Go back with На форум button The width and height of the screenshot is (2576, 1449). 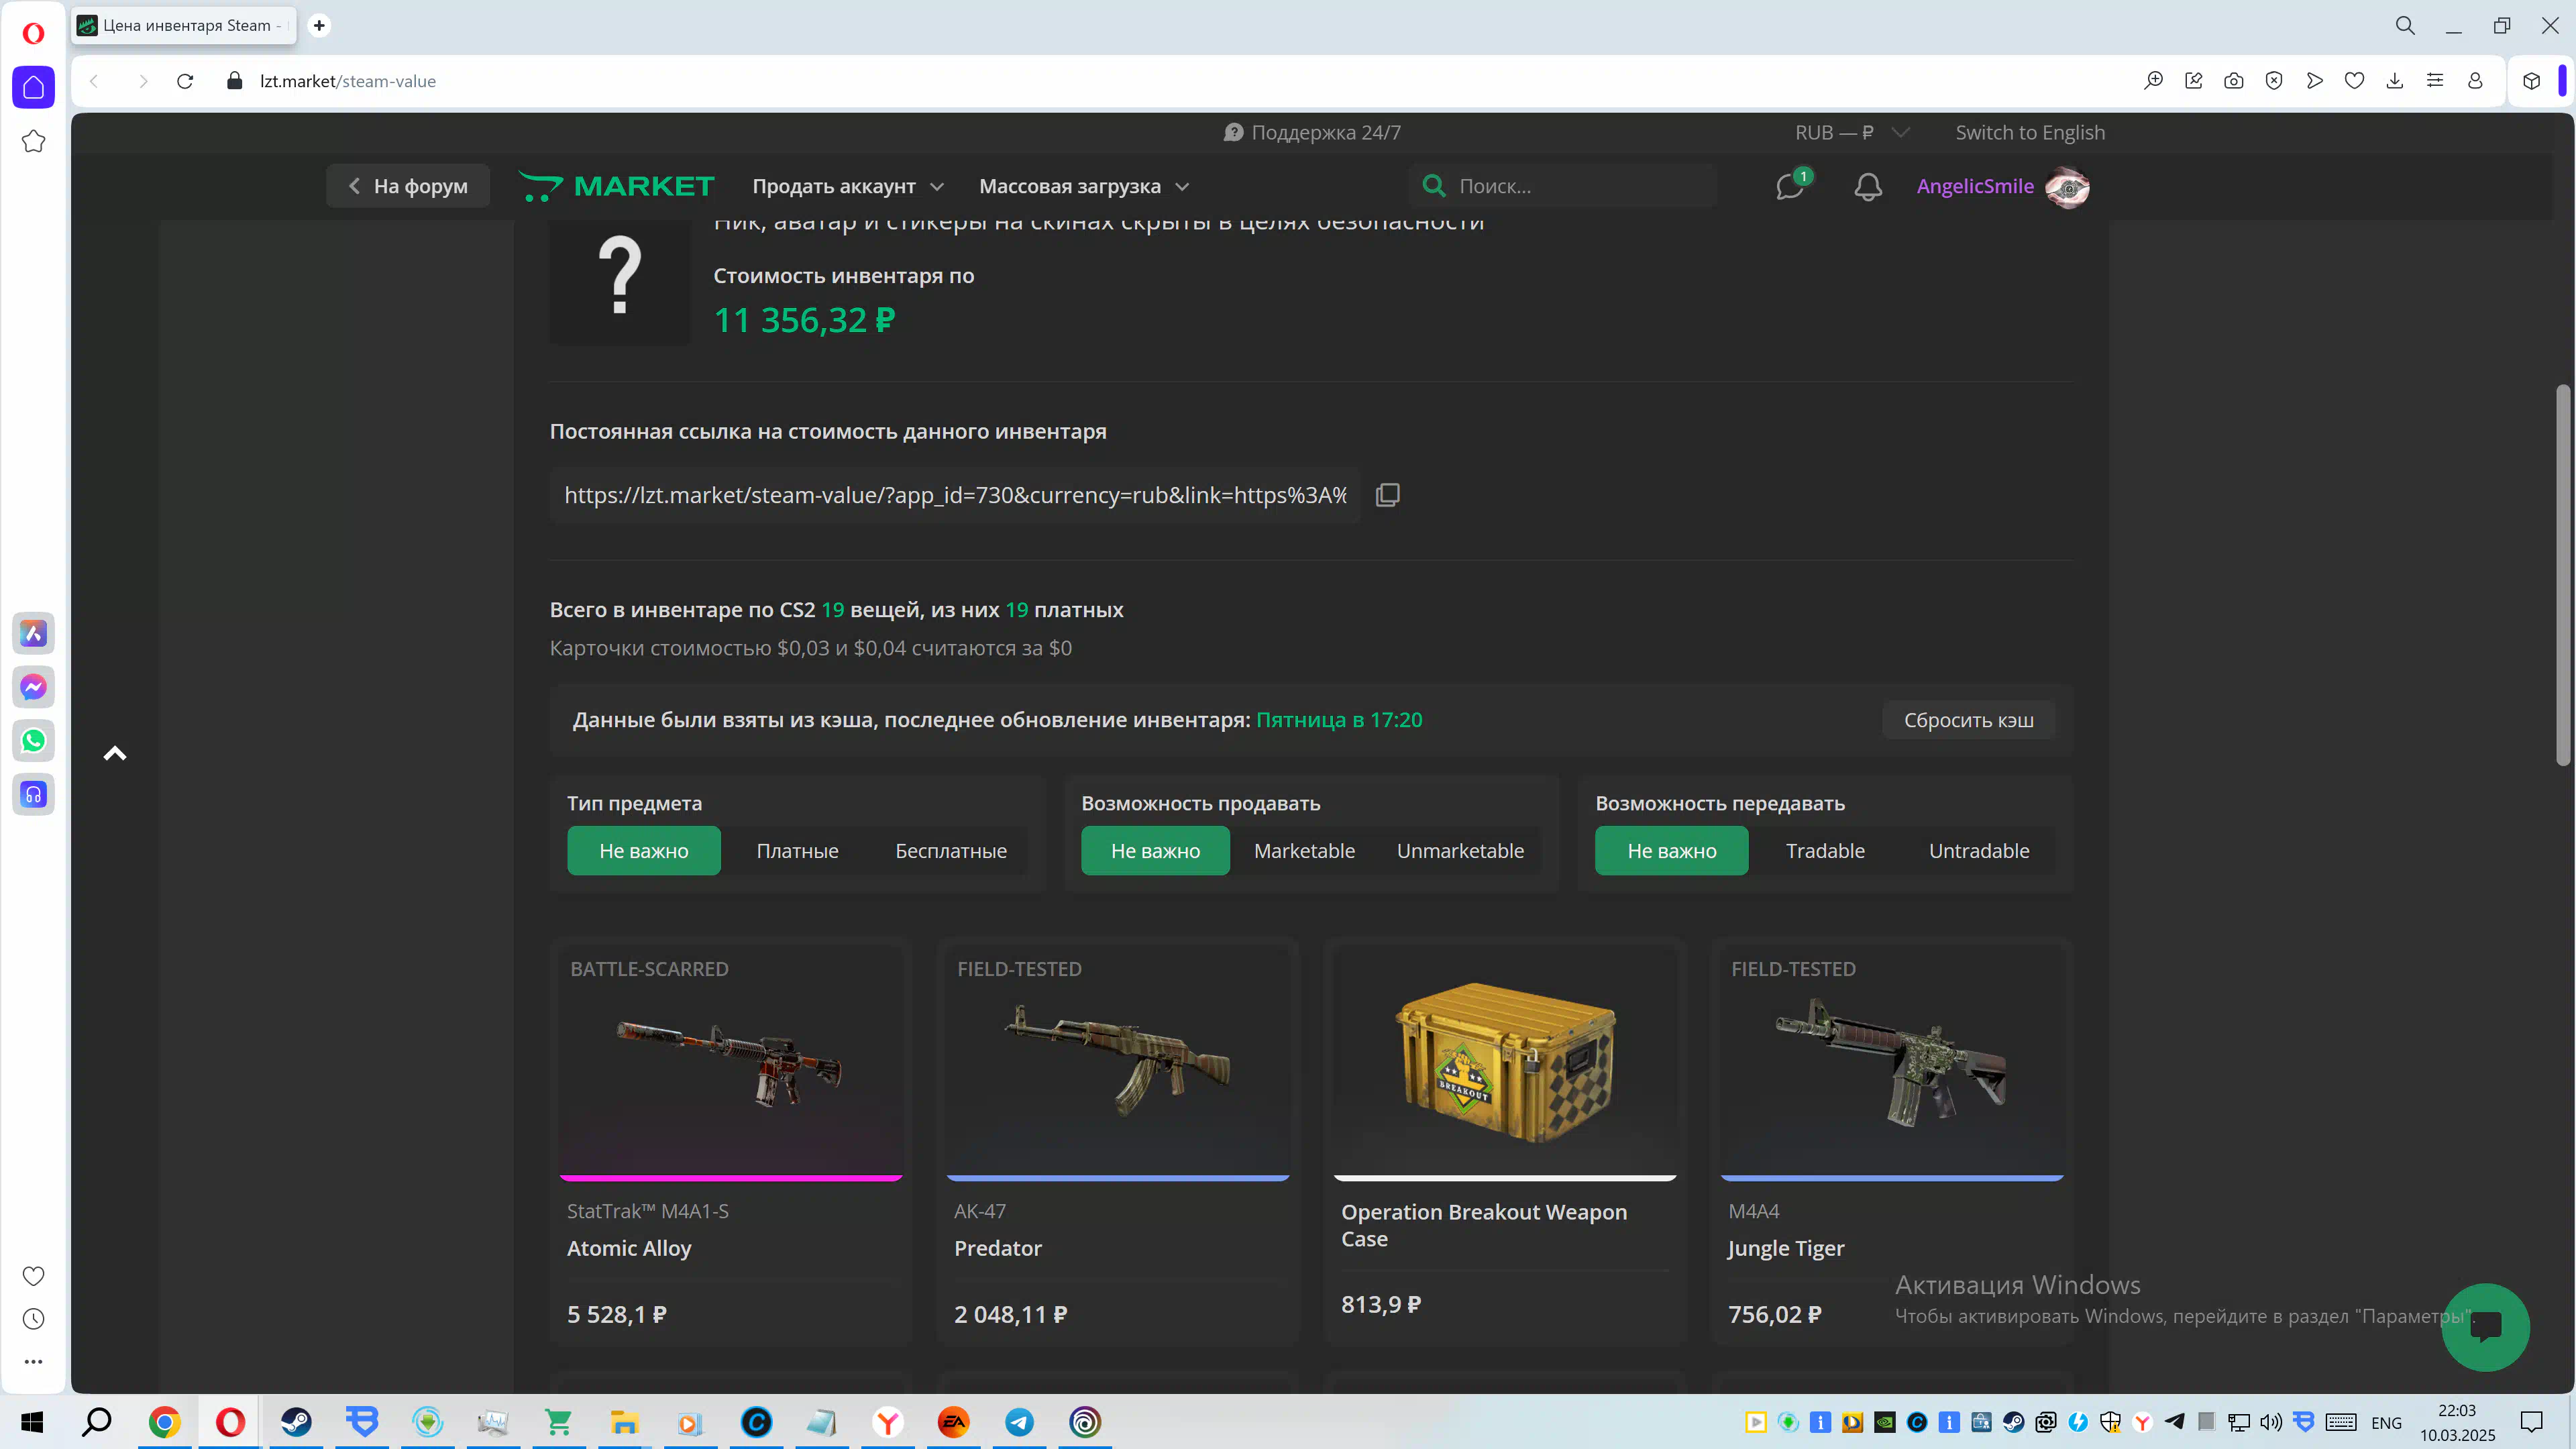[x=407, y=186]
